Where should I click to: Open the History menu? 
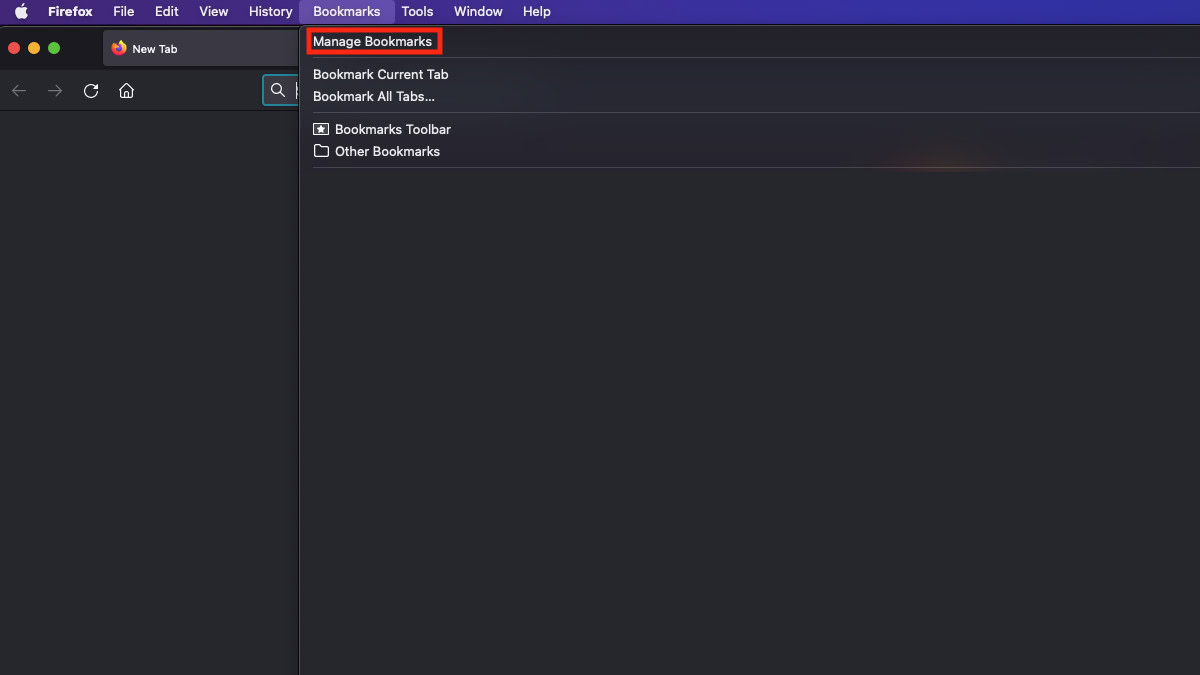point(270,12)
